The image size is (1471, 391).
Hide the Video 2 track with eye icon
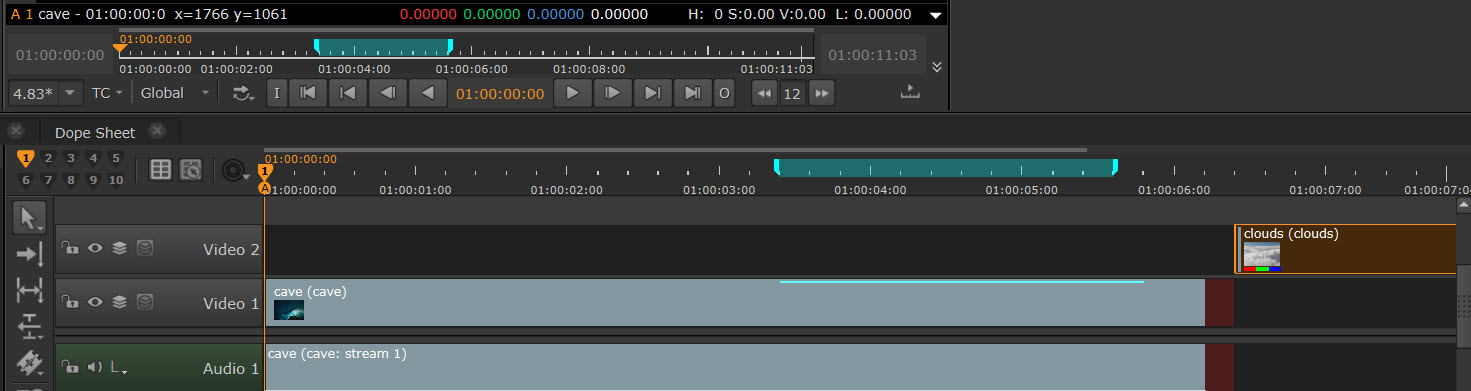click(x=95, y=248)
